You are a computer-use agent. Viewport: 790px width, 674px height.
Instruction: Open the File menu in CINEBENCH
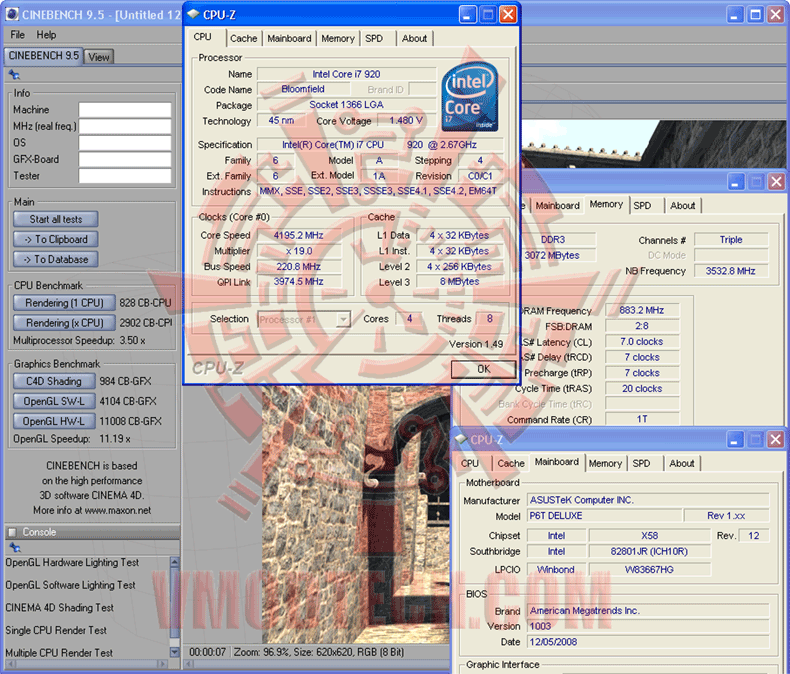tap(18, 35)
